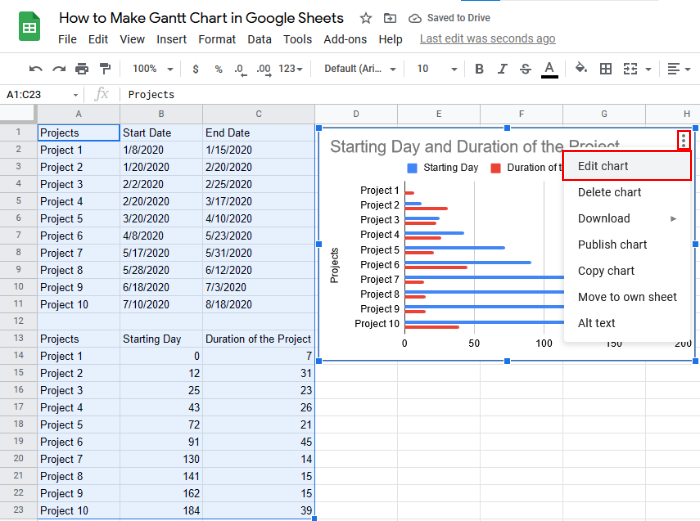Click the merge cells icon
The height and width of the screenshot is (521, 700).
click(630, 69)
